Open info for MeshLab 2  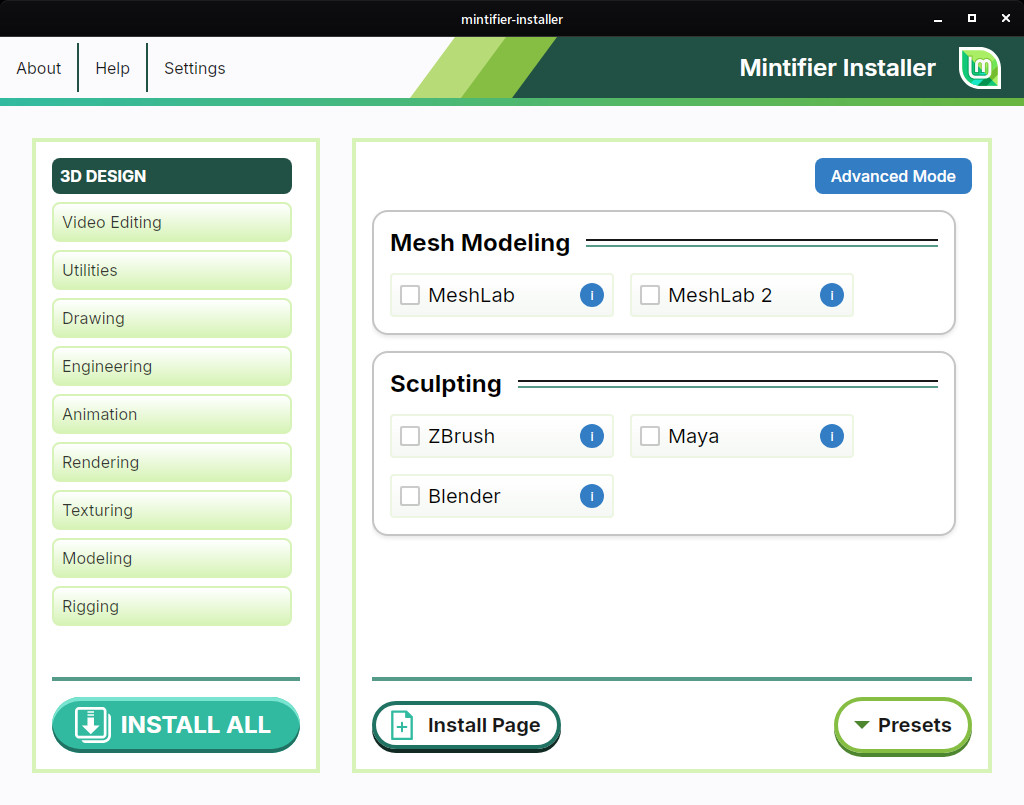pyautogui.click(x=831, y=295)
